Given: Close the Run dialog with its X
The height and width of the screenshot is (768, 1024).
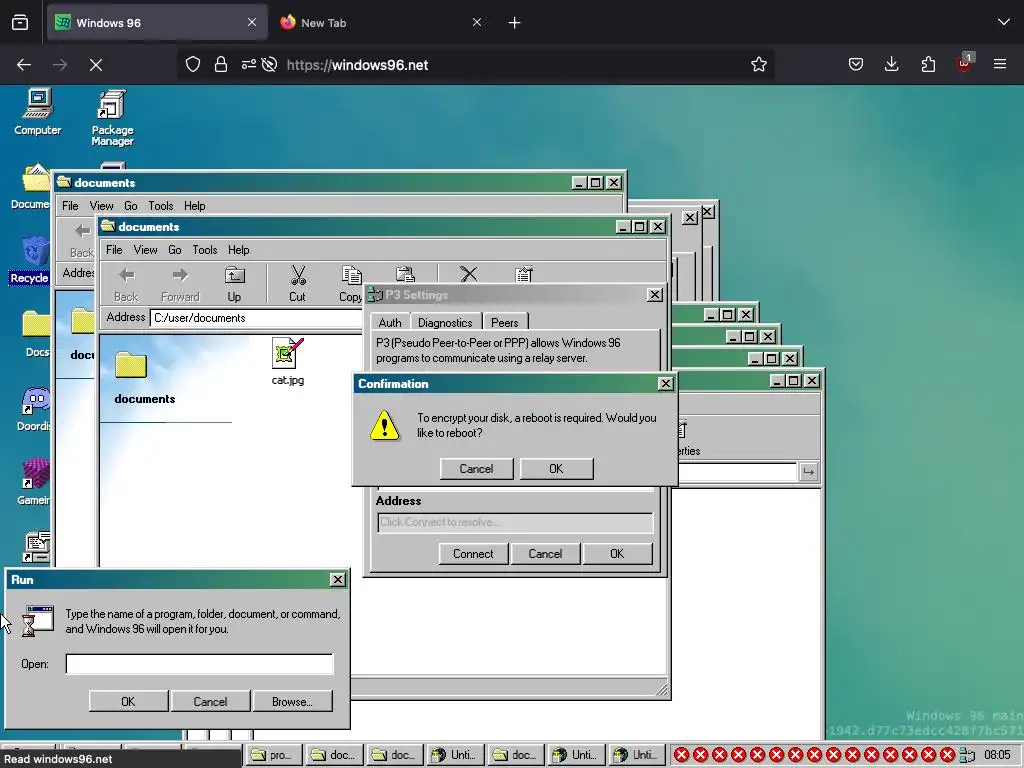Looking at the screenshot, I should coord(338,579).
